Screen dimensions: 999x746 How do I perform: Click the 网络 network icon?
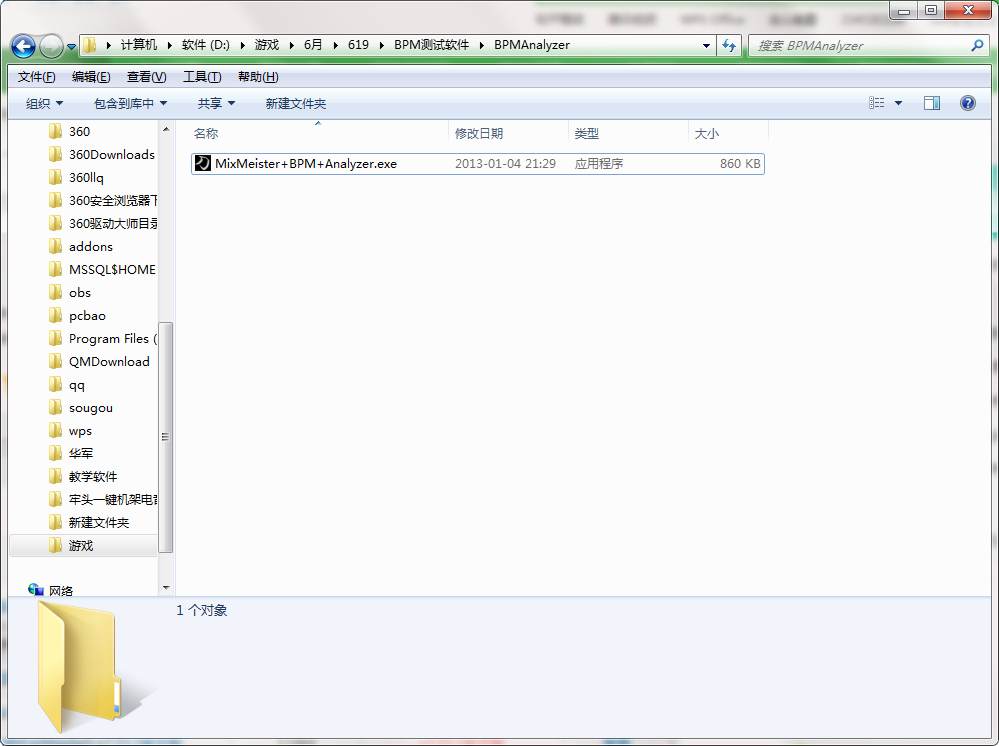pyautogui.click(x=36, y=590)
